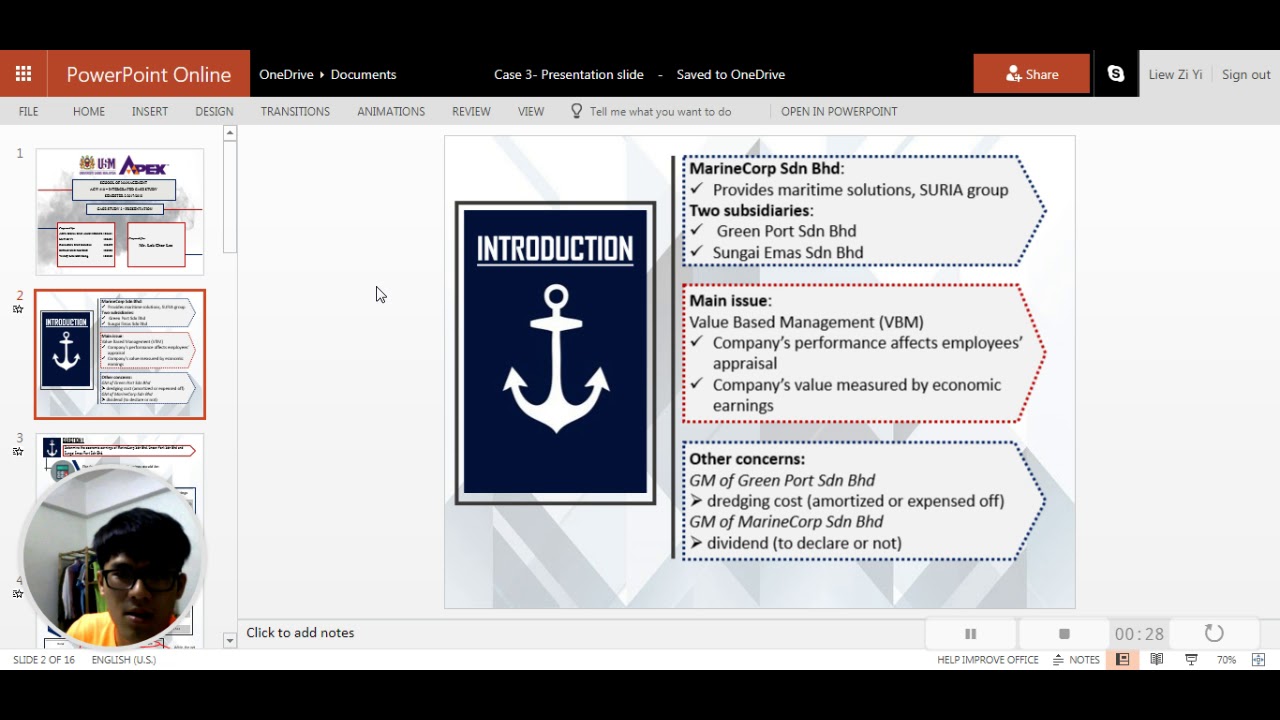Click to add notes area
1280x720 pixels.
click(x=300, y=633)
